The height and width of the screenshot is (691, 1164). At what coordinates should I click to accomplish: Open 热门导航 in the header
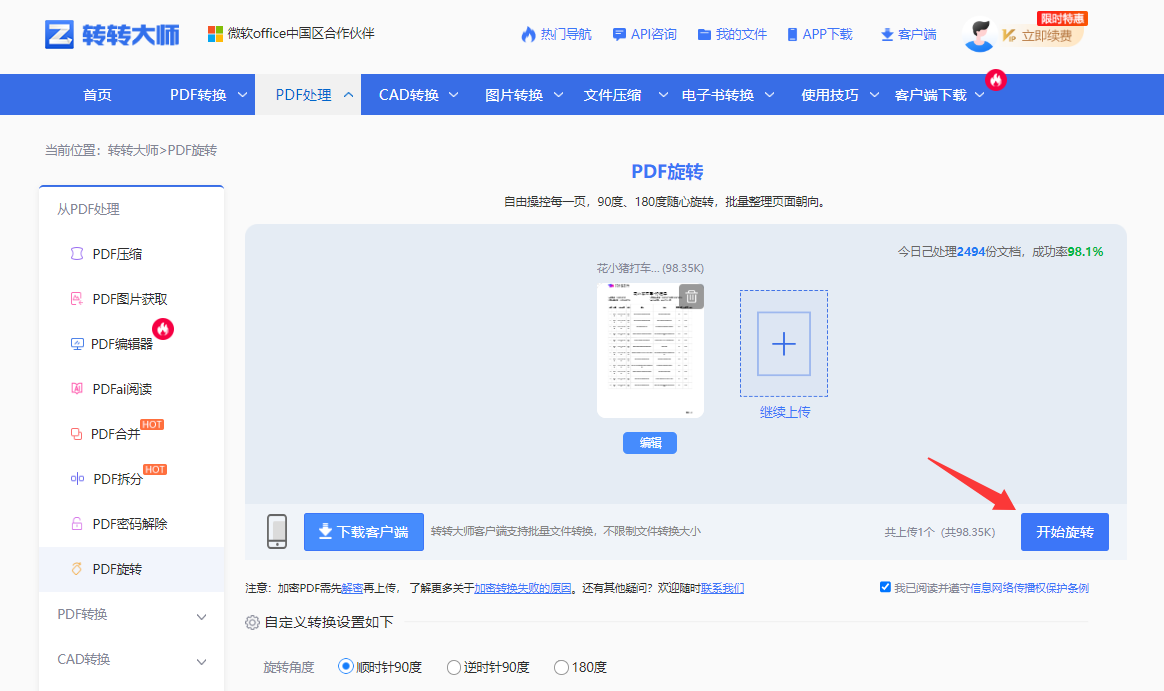pos(566,35)
